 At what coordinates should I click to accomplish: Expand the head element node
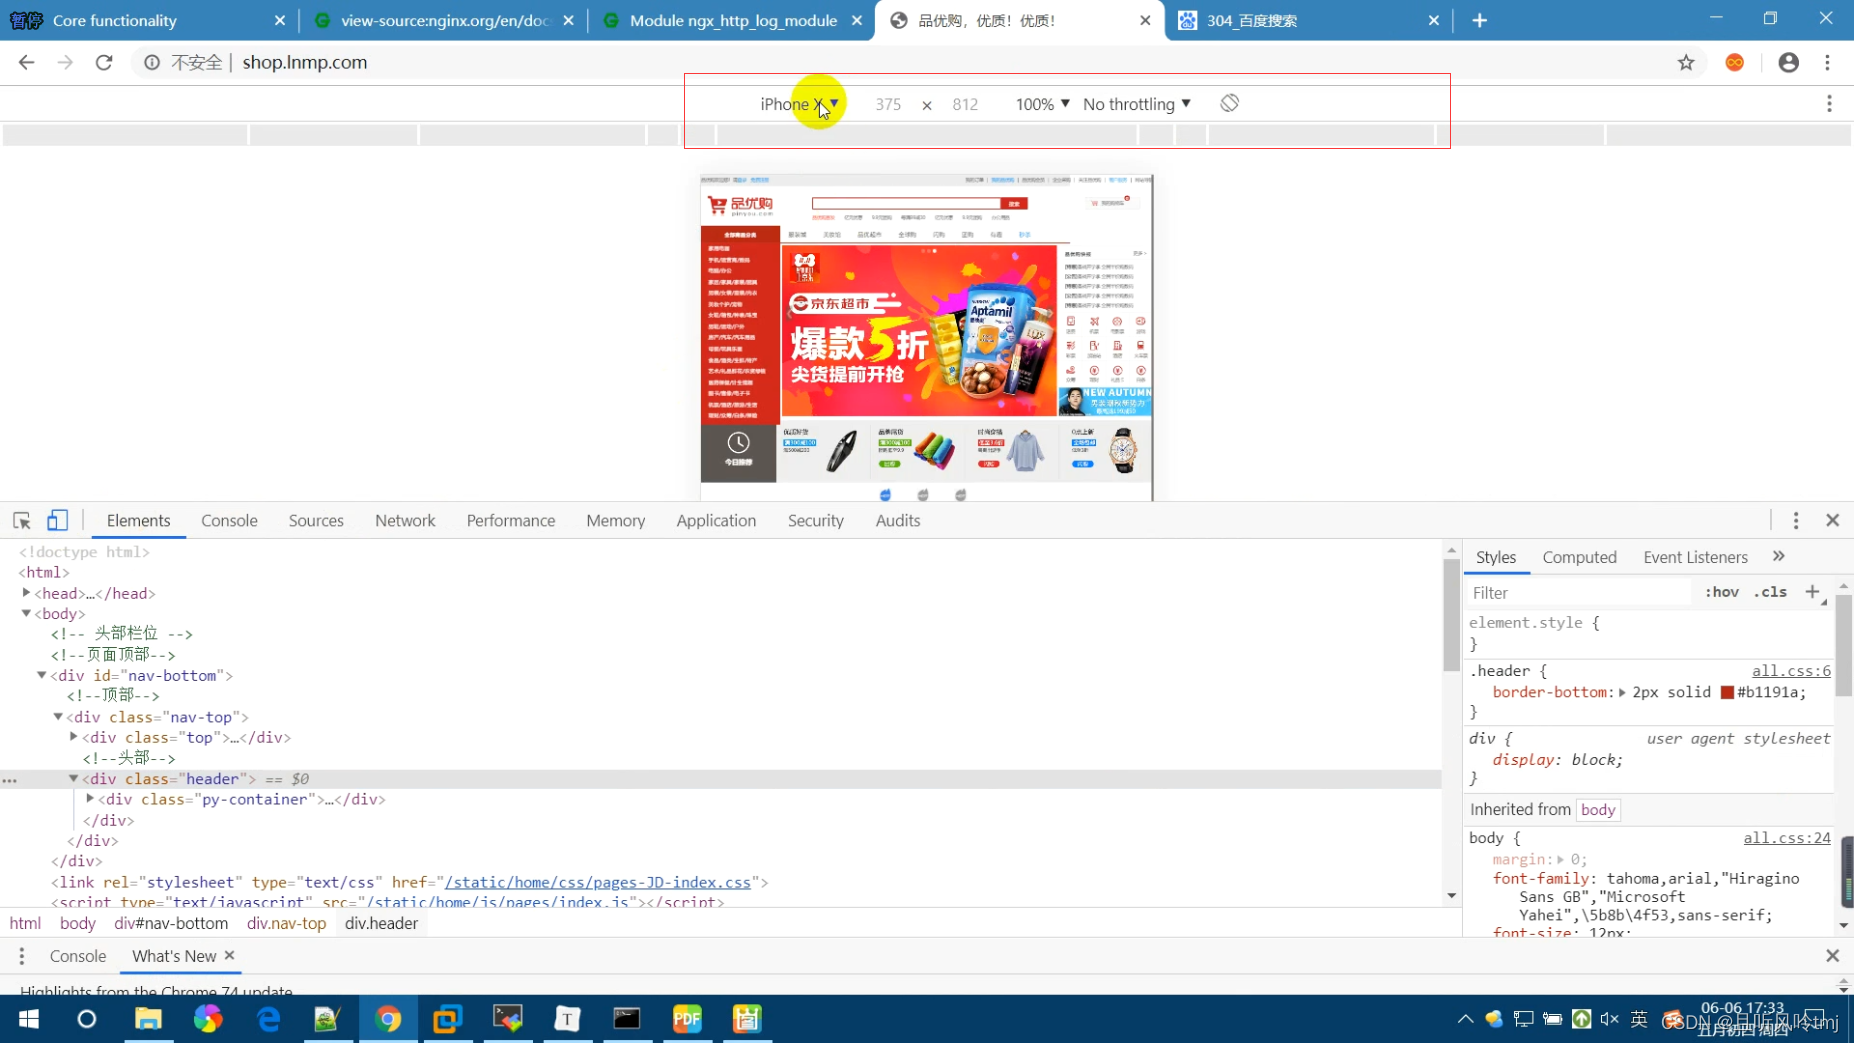click(x=26, y=592)
